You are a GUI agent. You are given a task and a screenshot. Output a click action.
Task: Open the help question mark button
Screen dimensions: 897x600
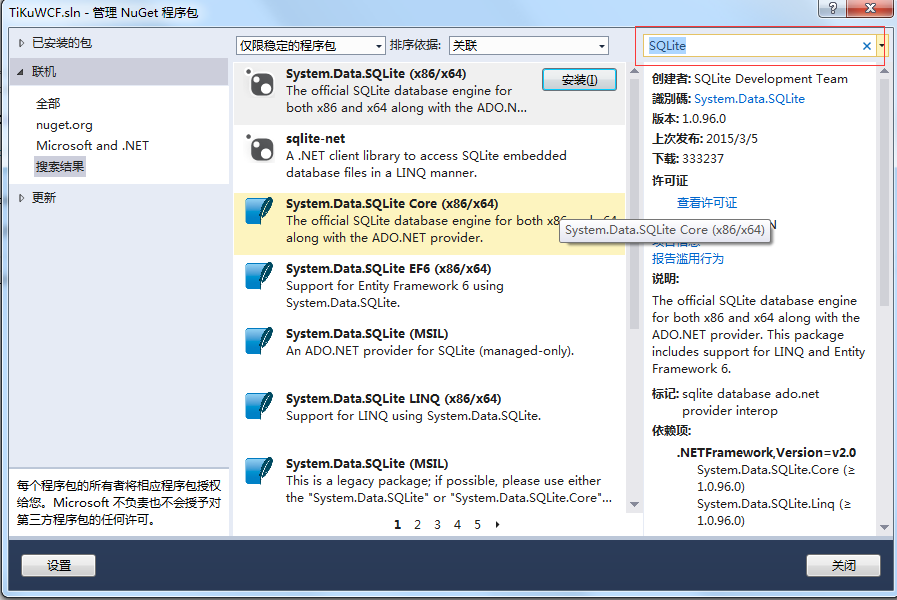pos(832,8)
